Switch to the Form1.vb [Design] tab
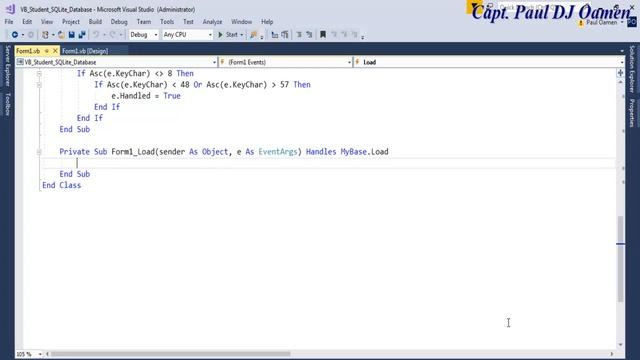The image size is (640, 360). 85,51
